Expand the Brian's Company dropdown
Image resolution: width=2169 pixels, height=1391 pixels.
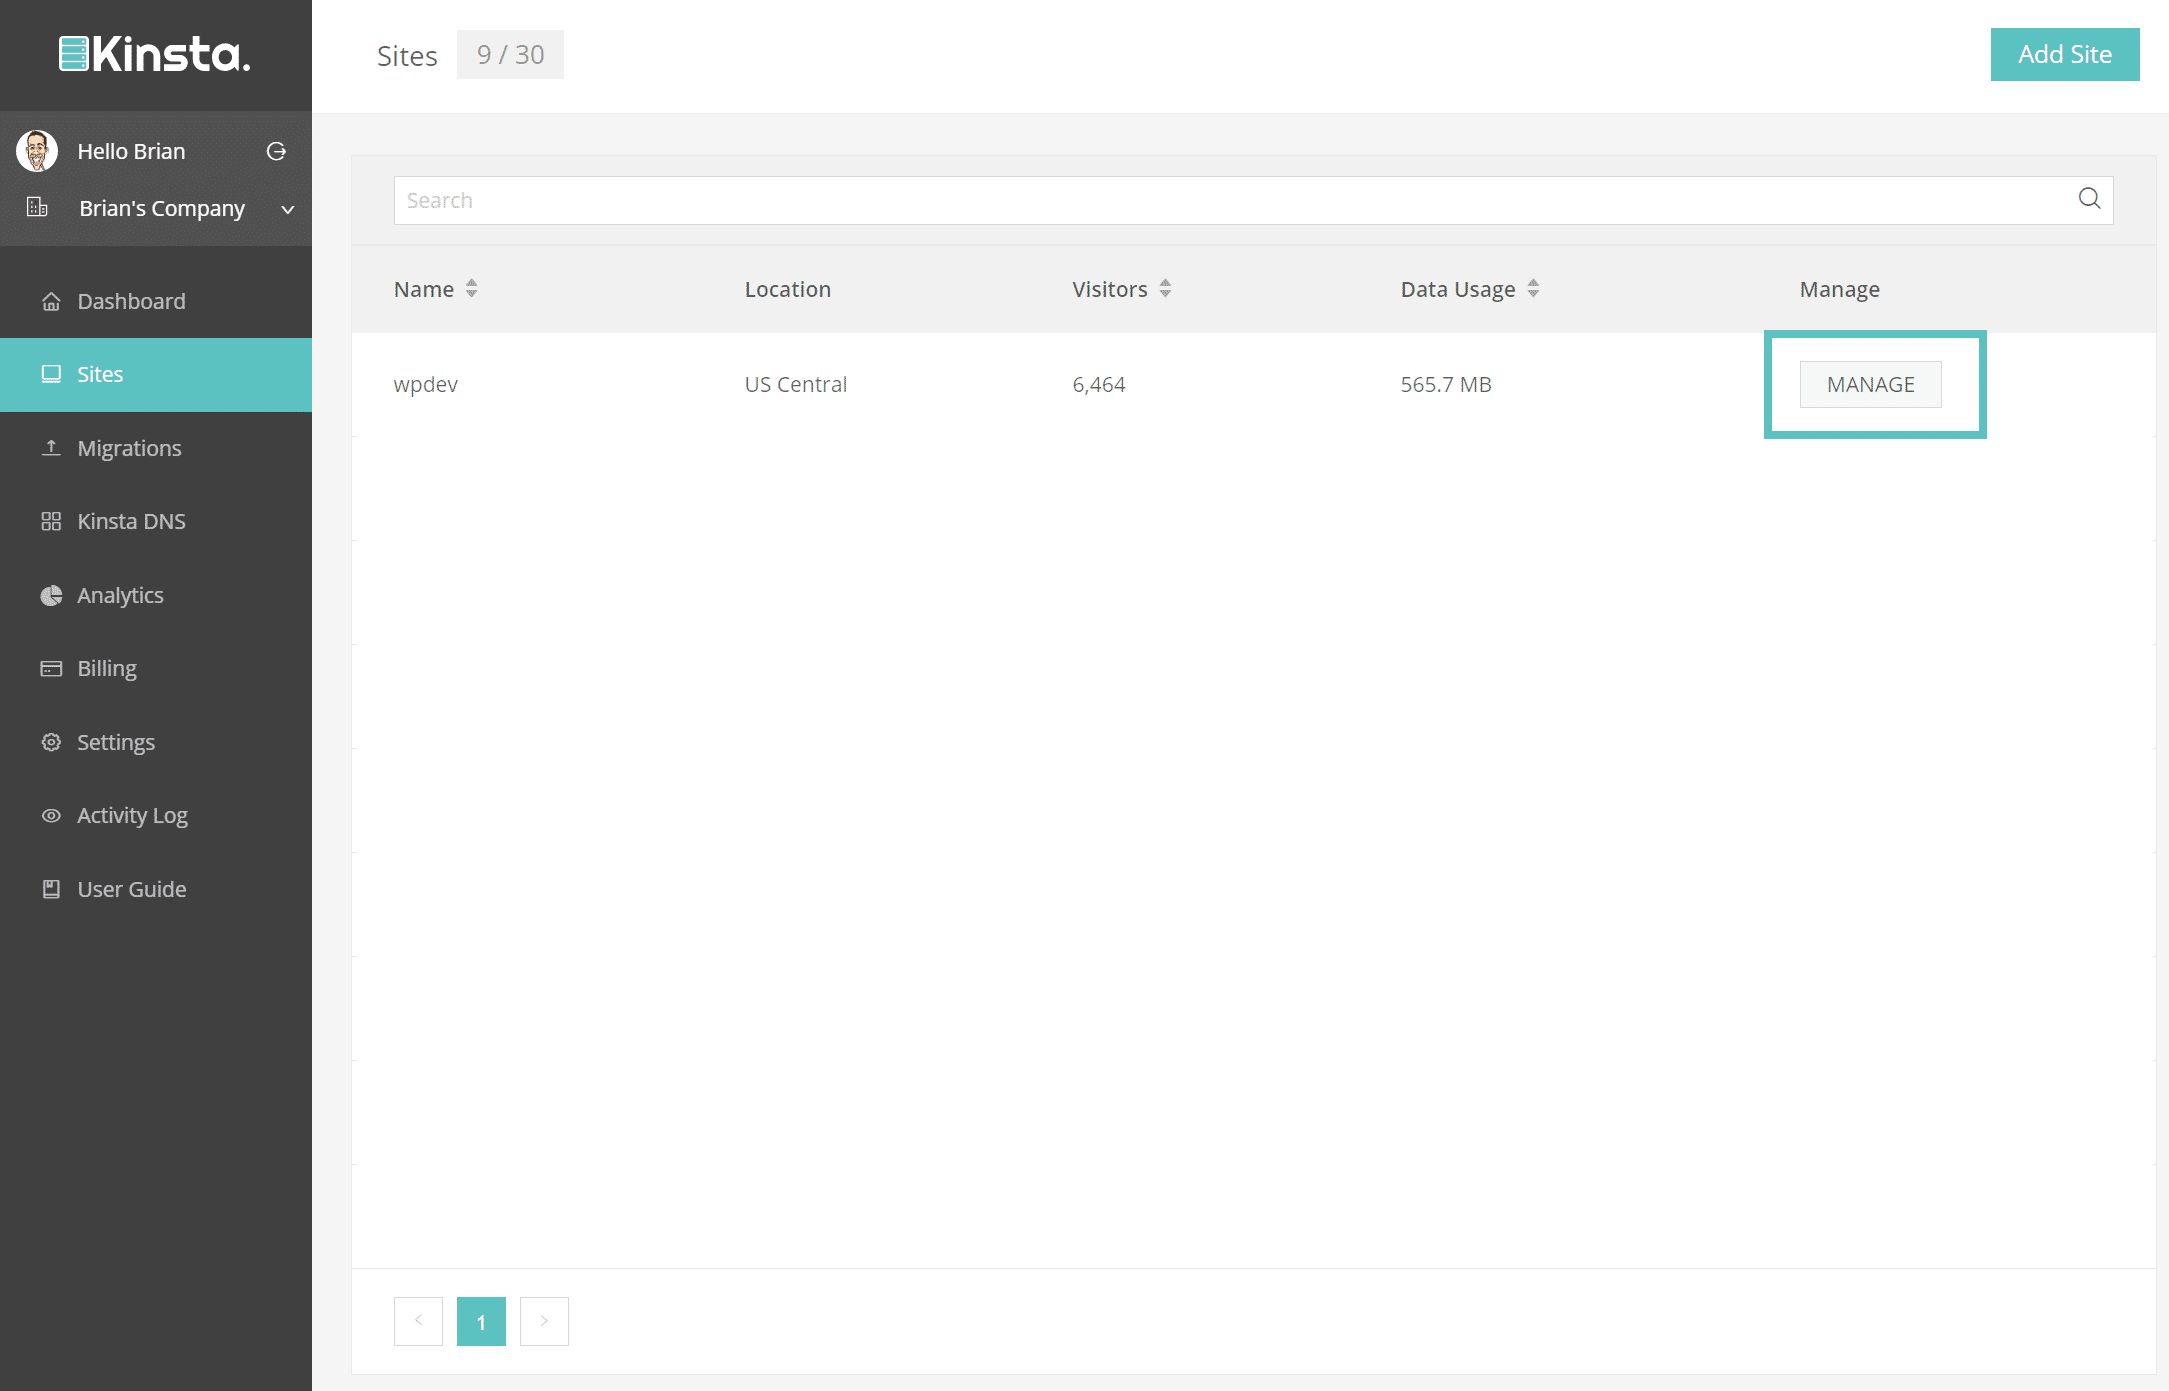[x=287, y=209]
